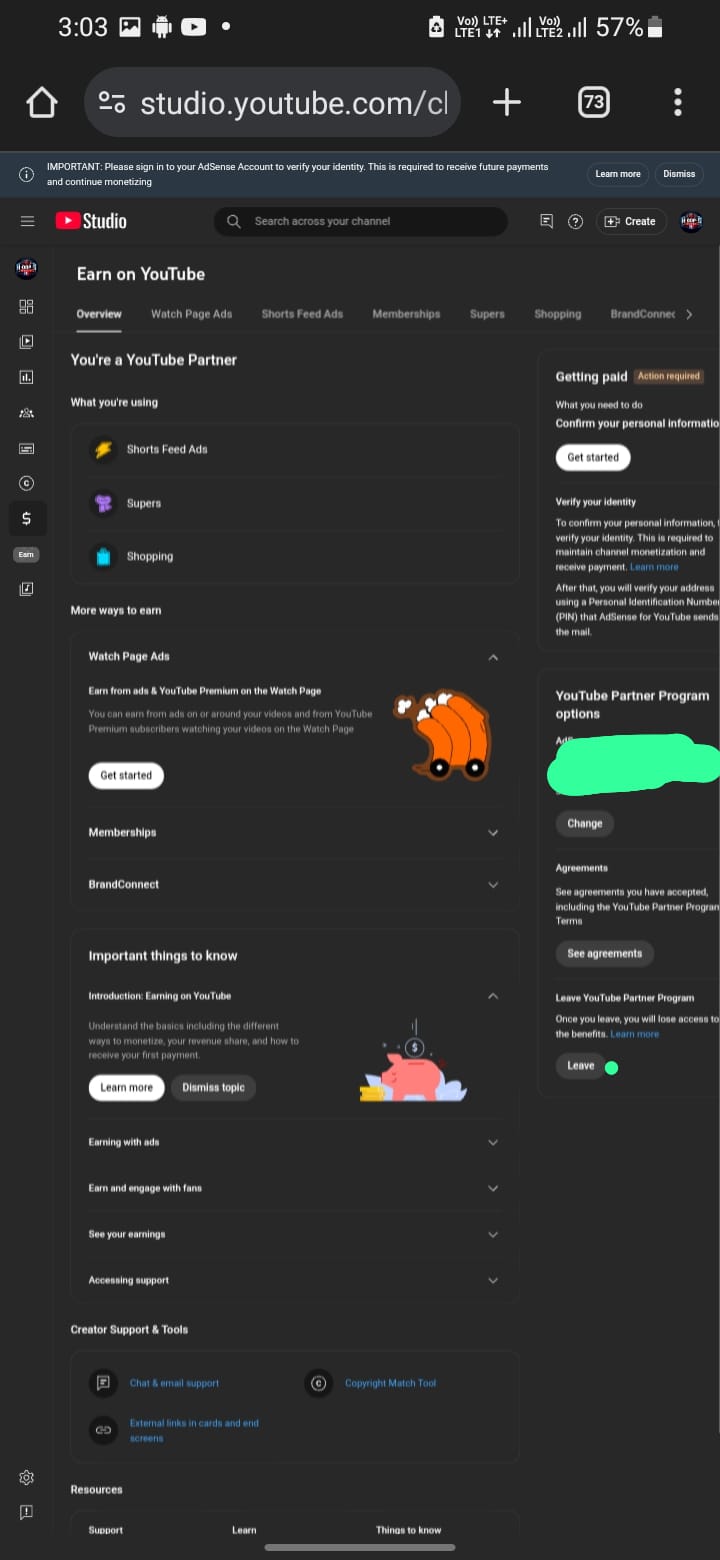
Task: Open the Chat & email support link
Action: click(174, 1383)
